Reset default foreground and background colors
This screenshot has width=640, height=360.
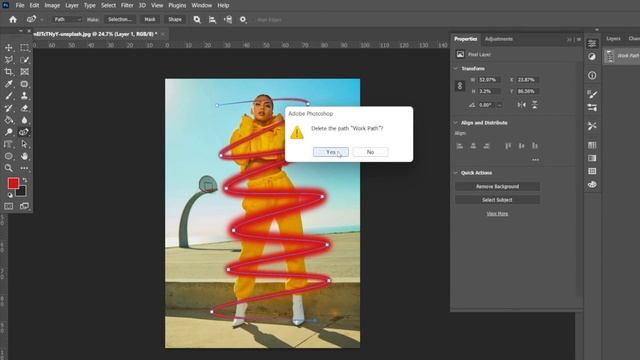pos(10,195)
